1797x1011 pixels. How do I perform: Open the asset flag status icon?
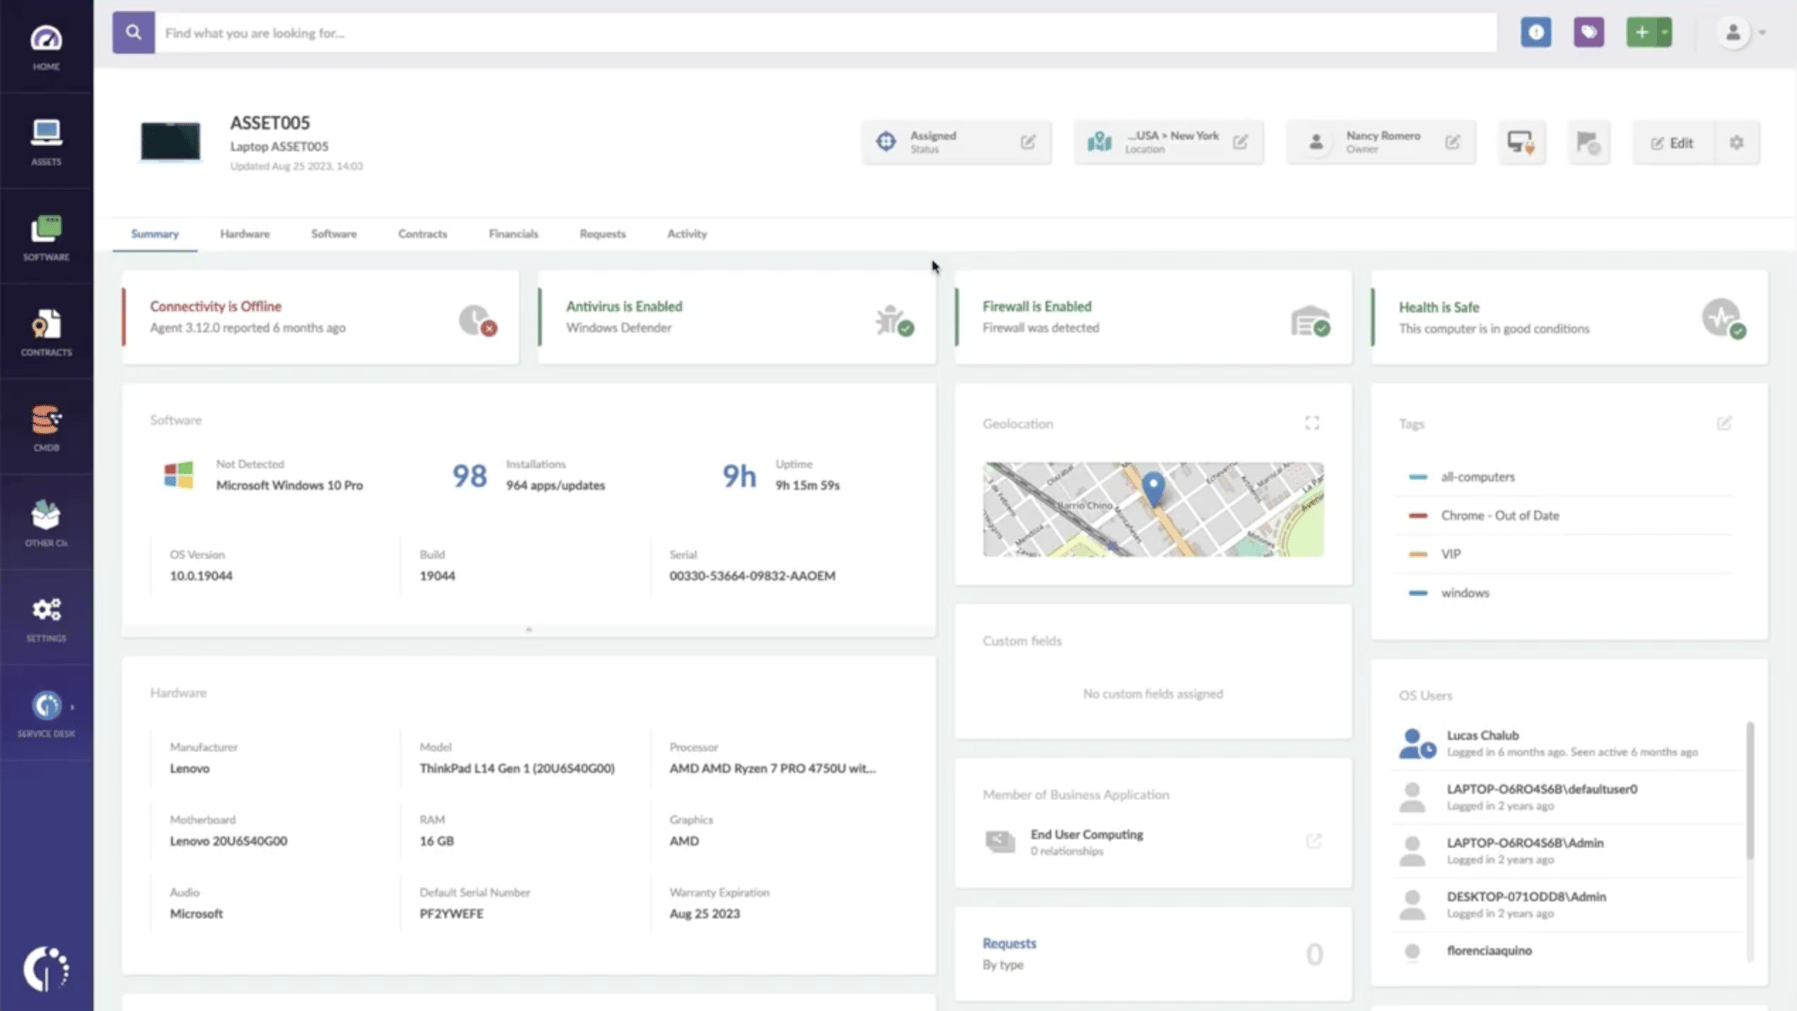tap(1589, 142)
